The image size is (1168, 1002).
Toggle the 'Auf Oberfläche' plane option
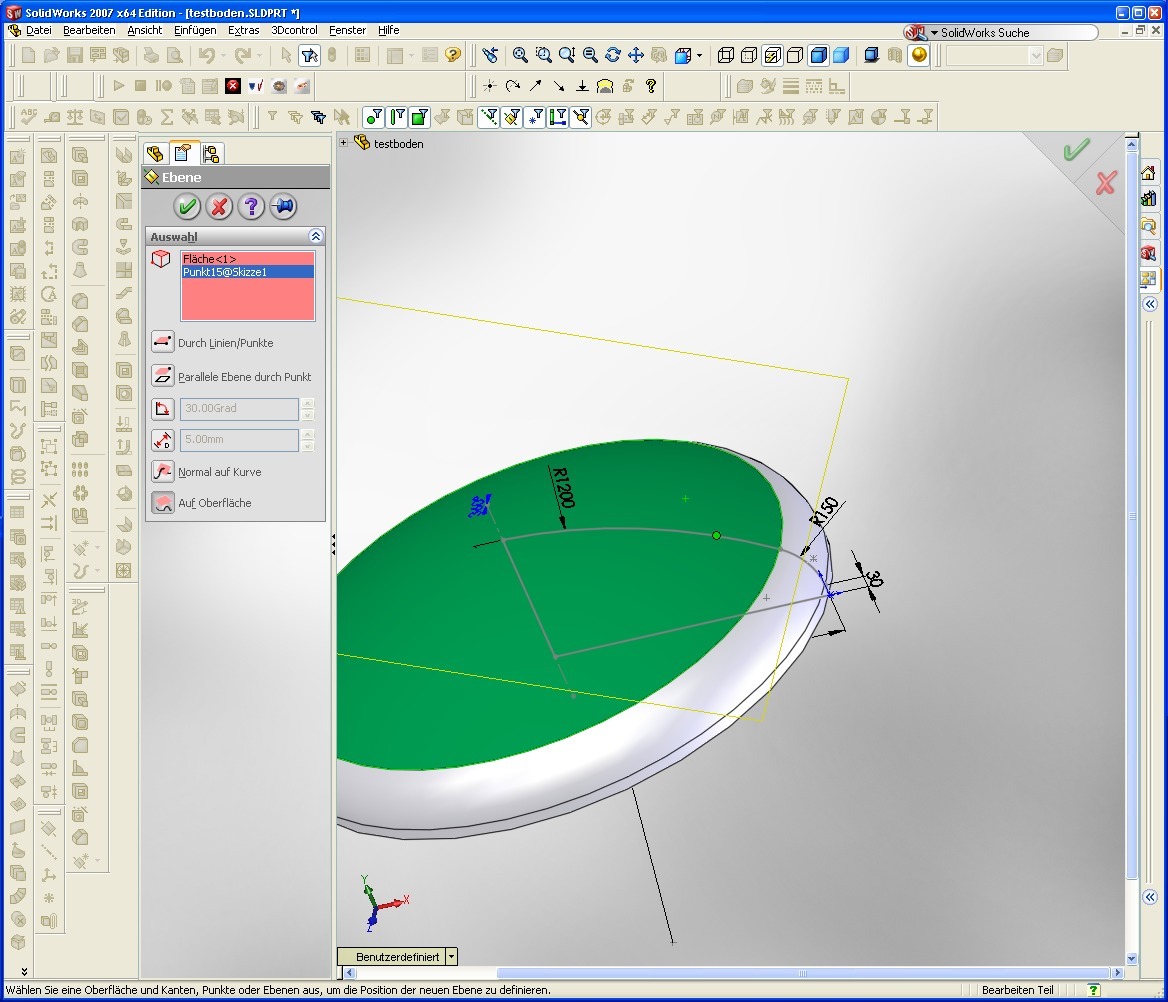[163, 503]
